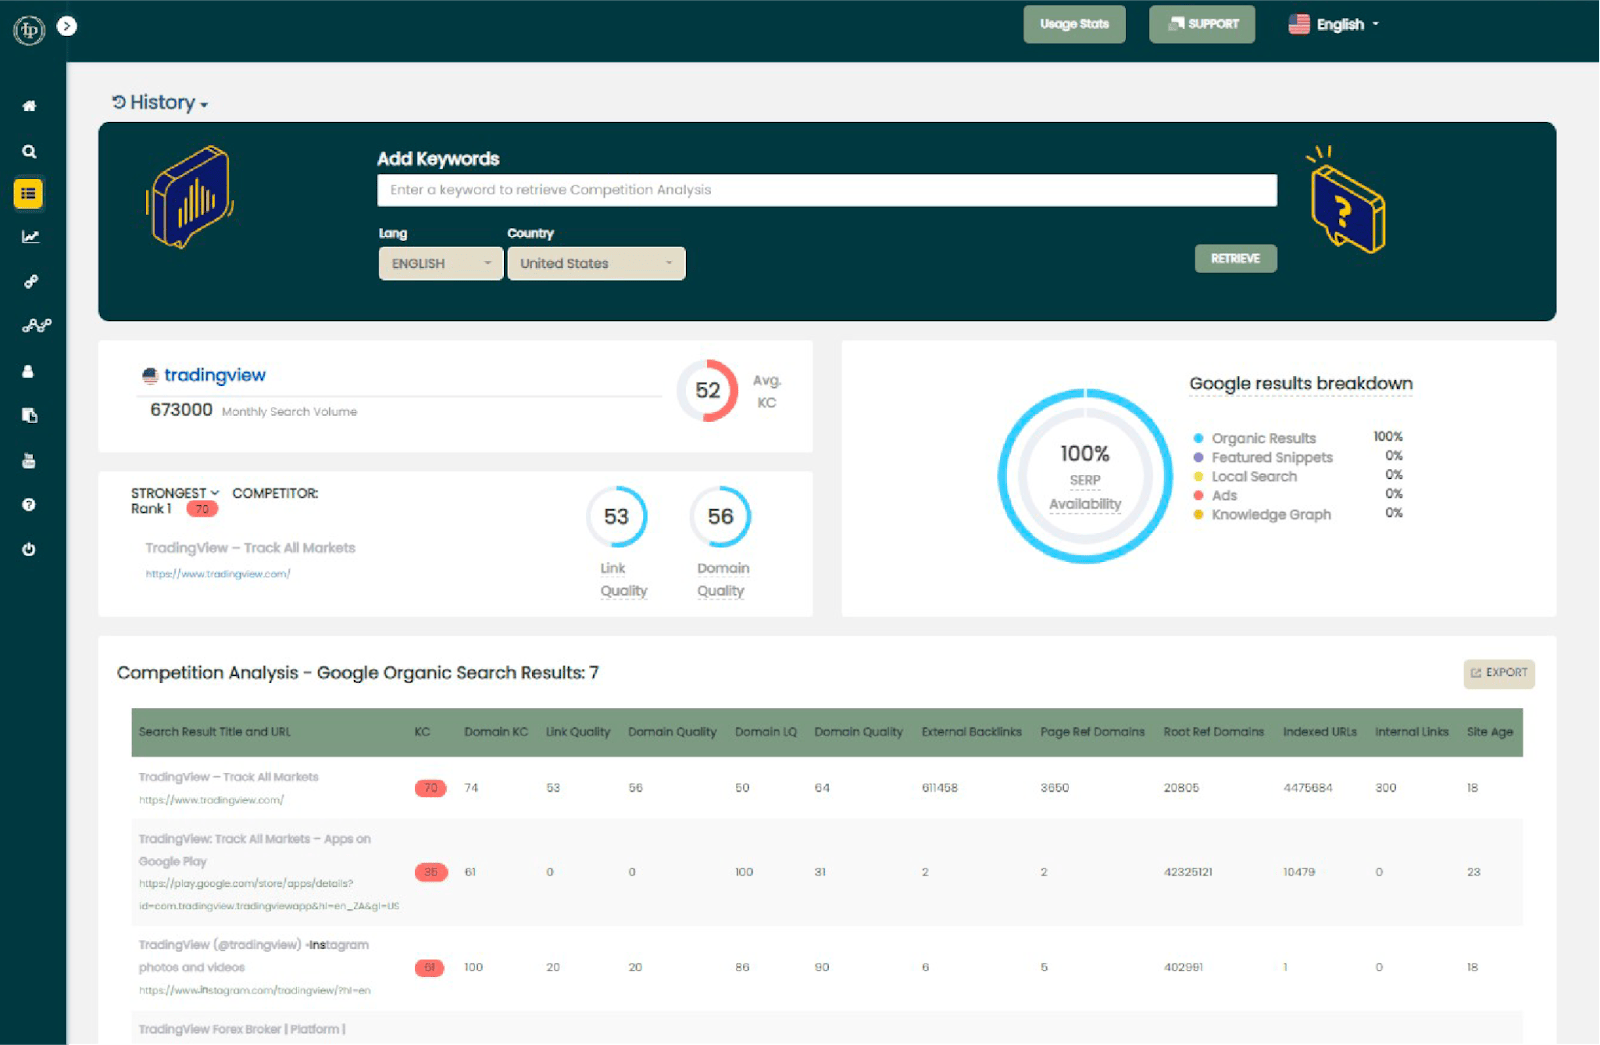Open the Instagram tradingview URL in table

coord(254,991)
